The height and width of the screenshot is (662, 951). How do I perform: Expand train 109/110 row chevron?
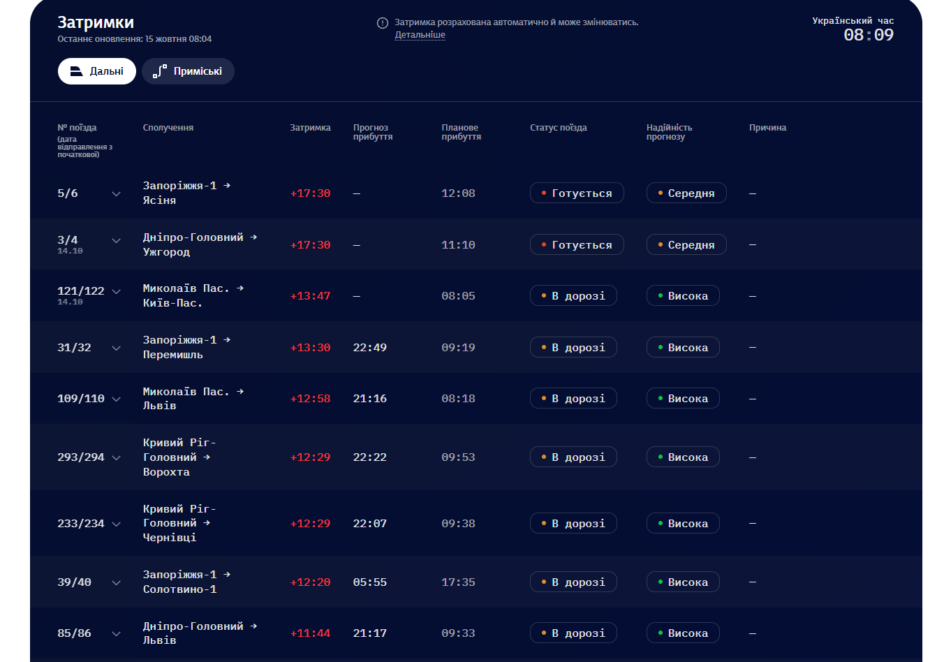pyautogui.click(x=116, y=399)
